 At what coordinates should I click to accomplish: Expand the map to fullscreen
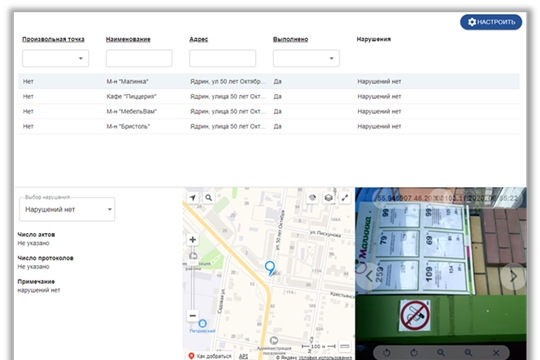tap(345, 198)
